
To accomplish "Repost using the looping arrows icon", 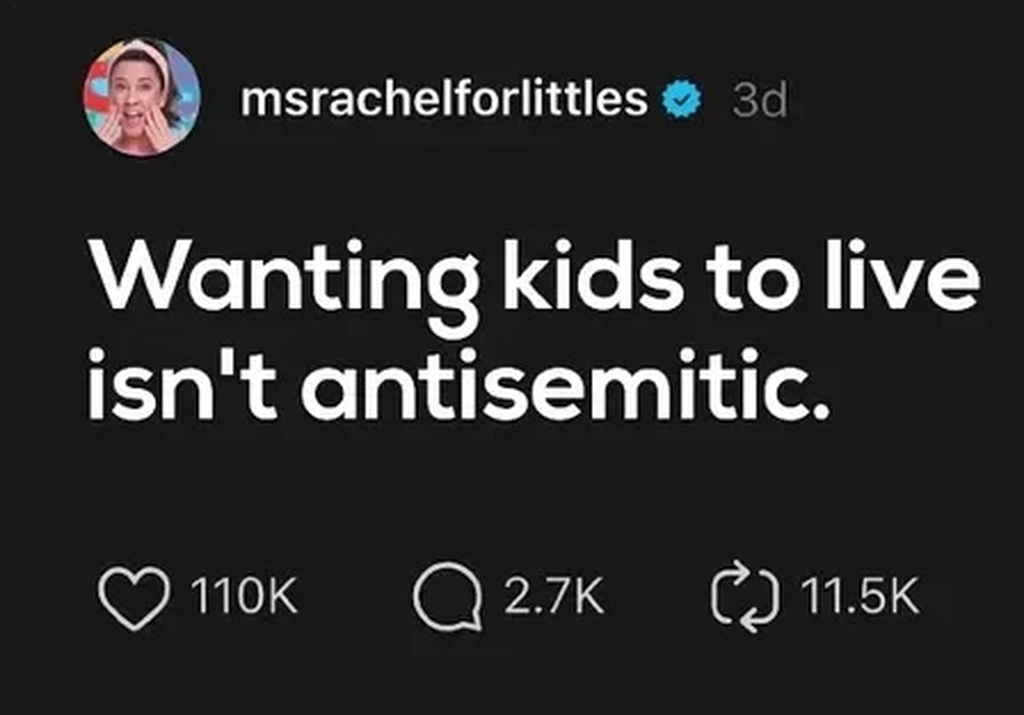I will pos(735,599).
